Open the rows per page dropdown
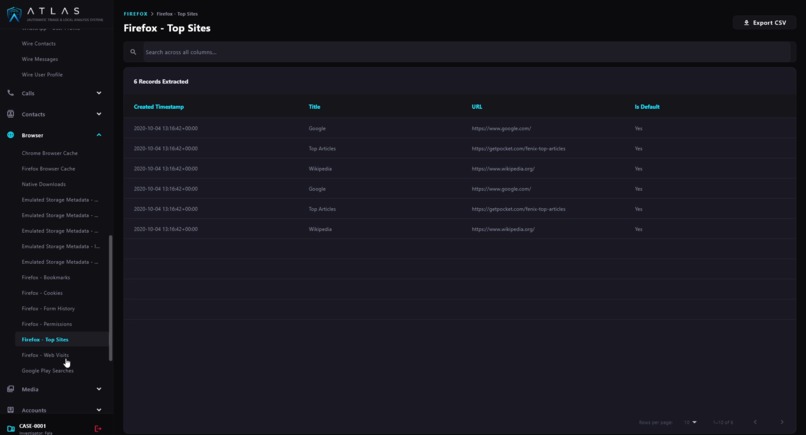The image size is (806, 435). click(690, 422)
